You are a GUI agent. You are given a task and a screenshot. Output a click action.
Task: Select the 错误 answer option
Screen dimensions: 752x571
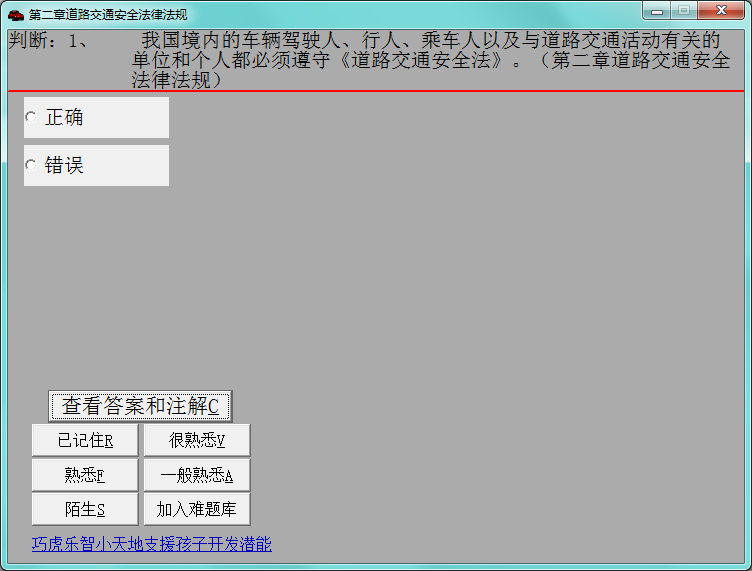[96, 165]
